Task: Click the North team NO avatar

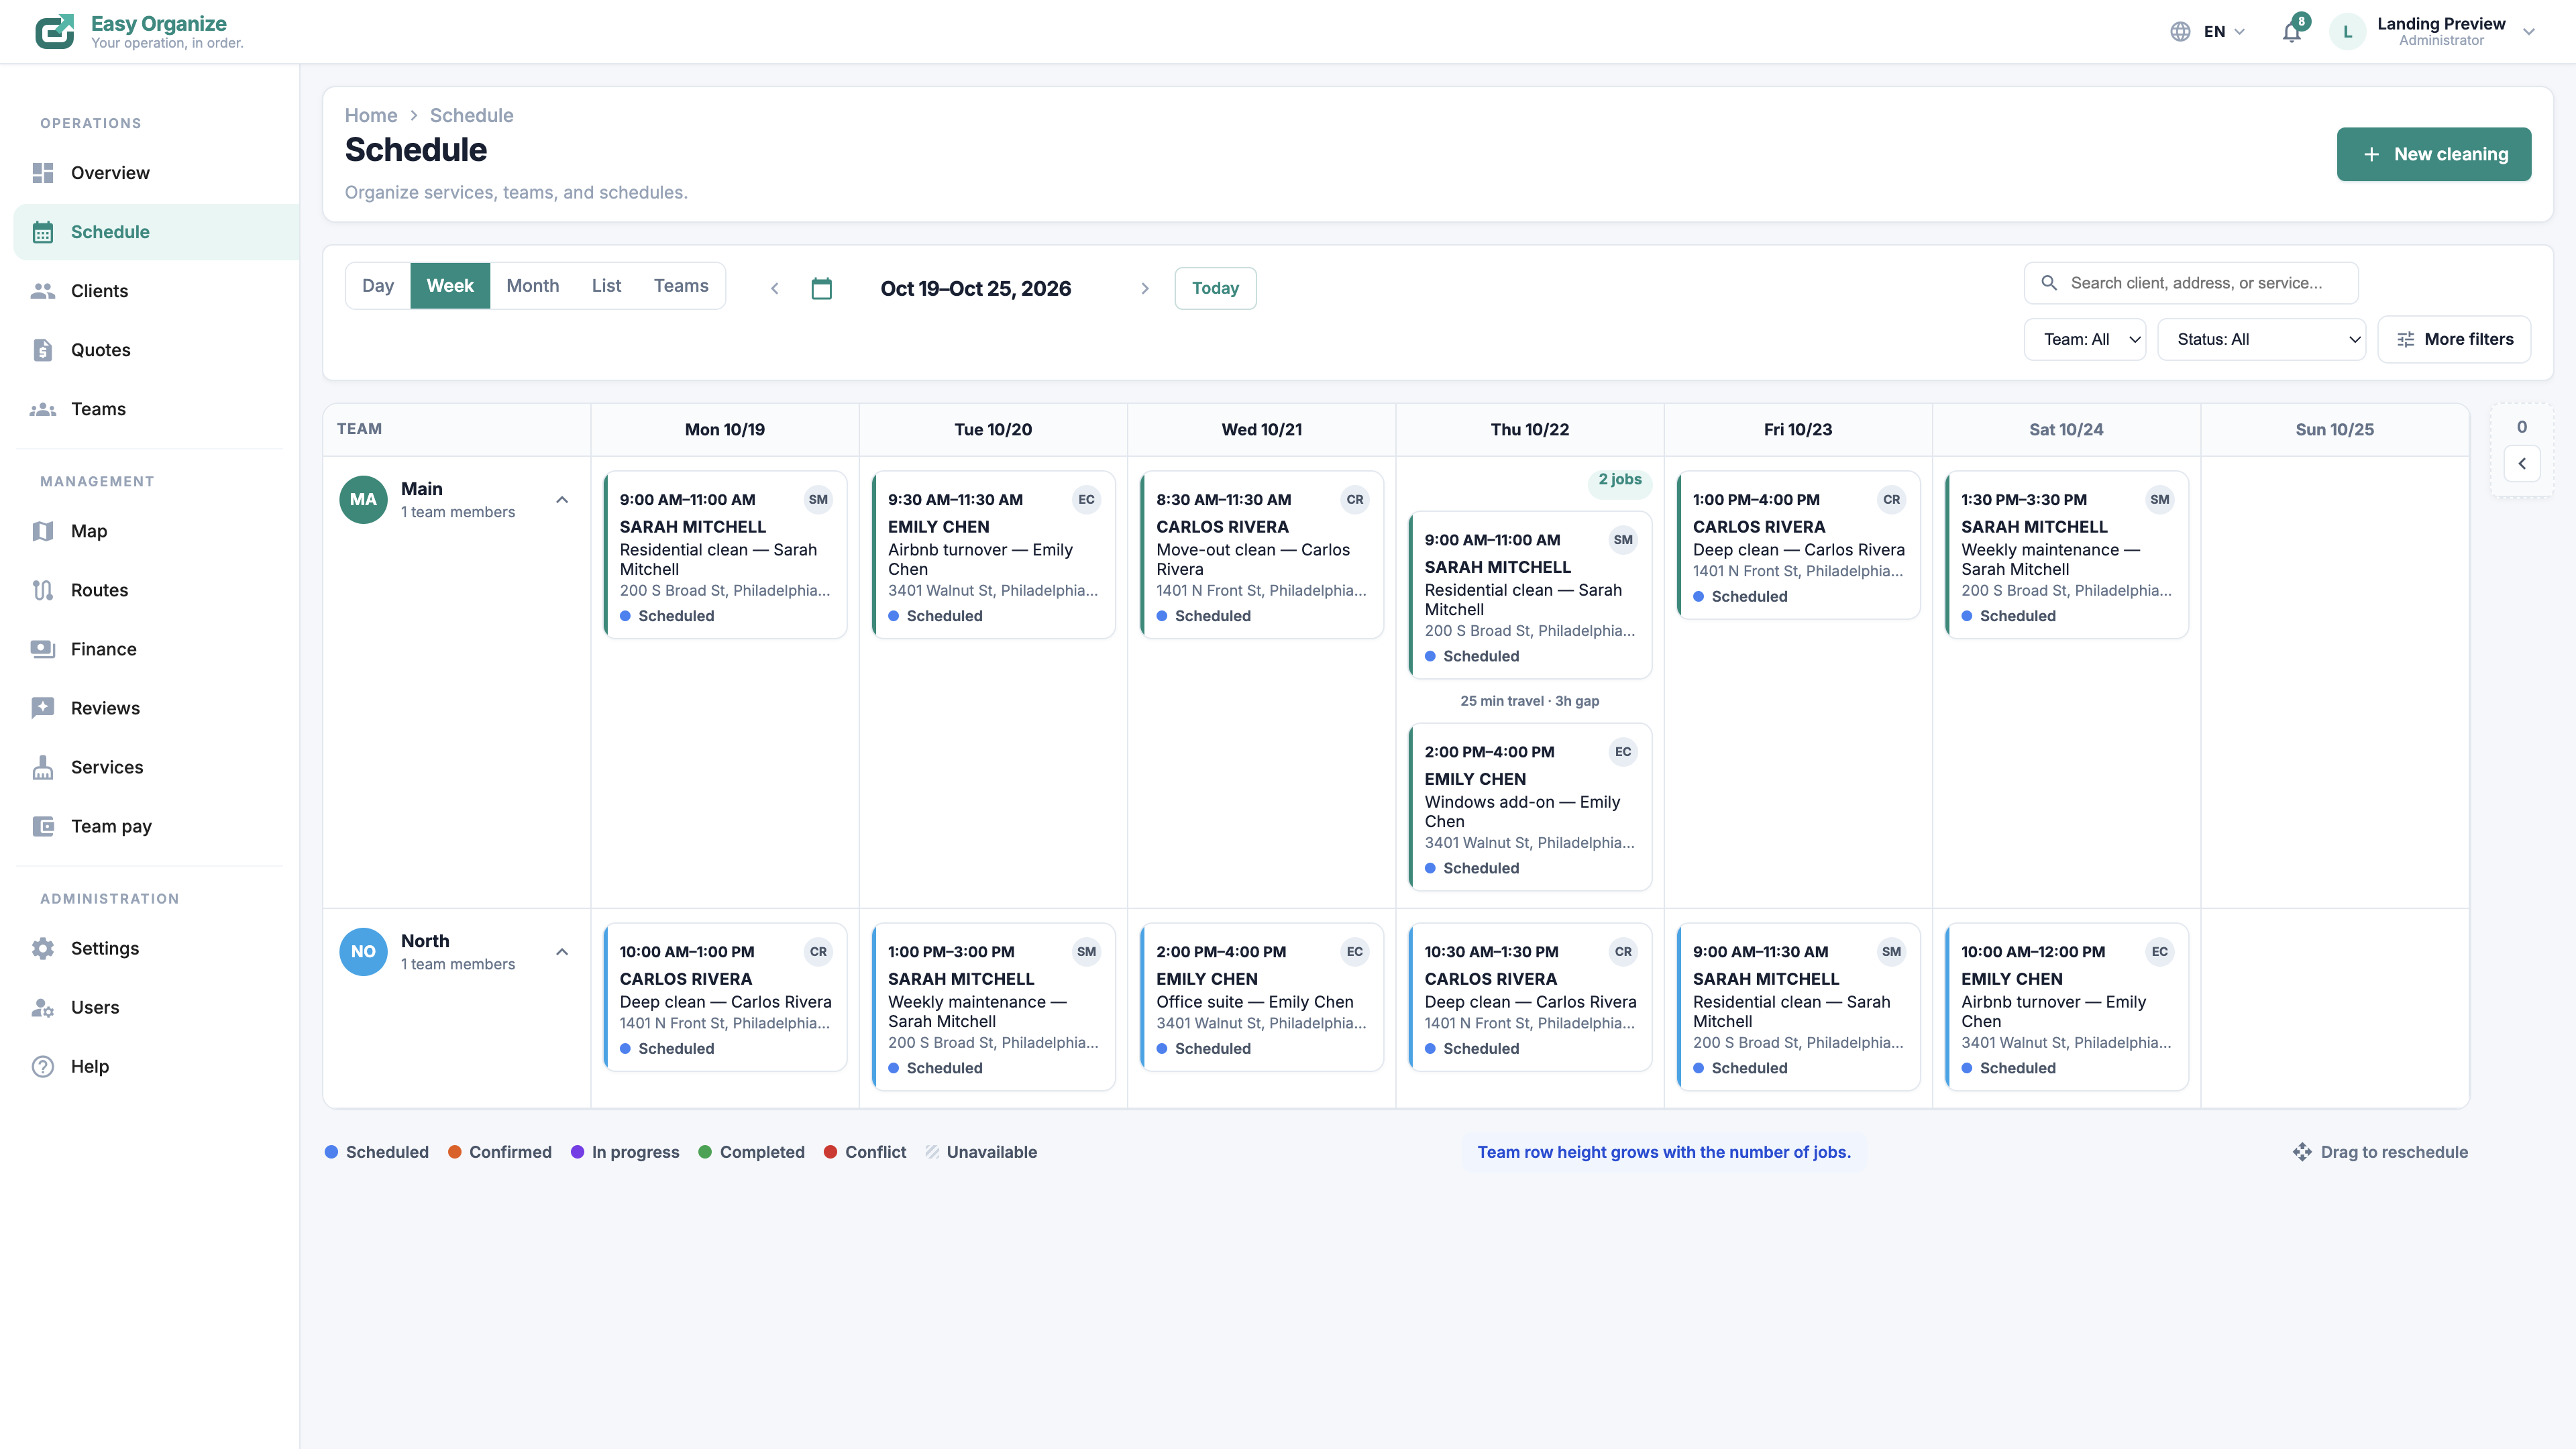Action: coord(363,951)
